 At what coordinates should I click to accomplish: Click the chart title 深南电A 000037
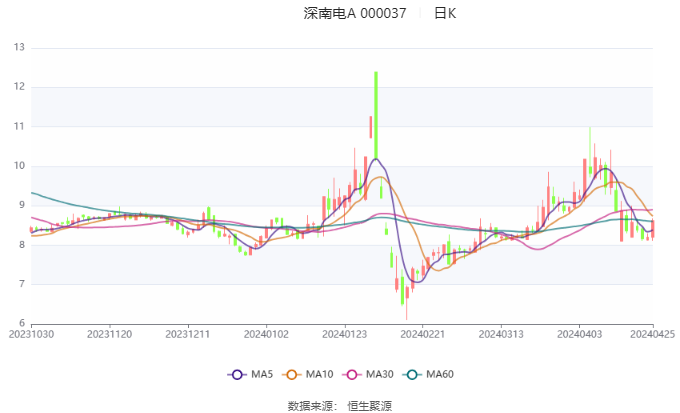(x=355, y=13)
